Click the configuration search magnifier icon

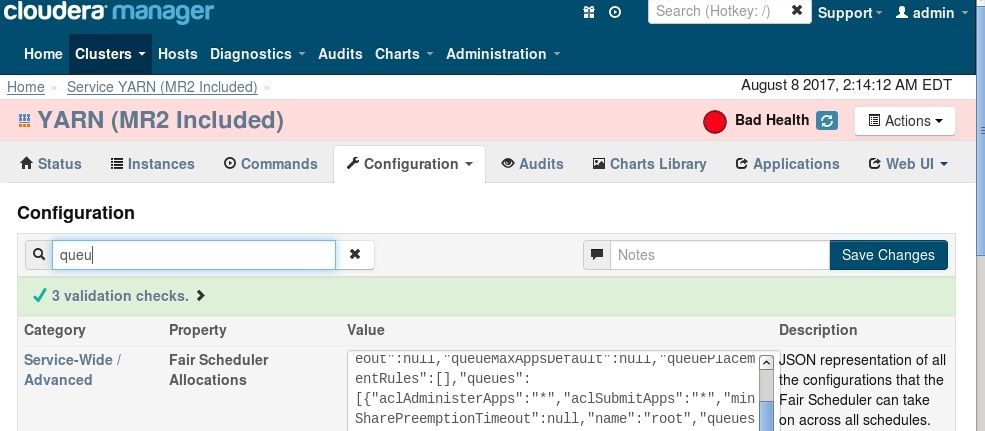click(x=38, y=255)
